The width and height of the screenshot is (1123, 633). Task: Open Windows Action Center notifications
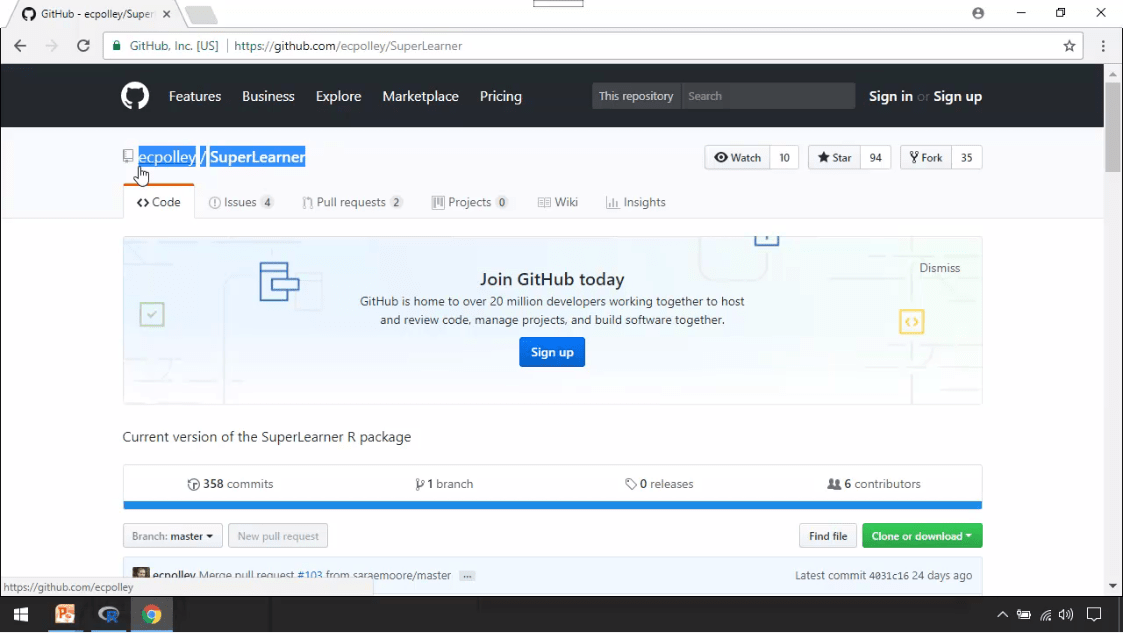coord(1094,614)
